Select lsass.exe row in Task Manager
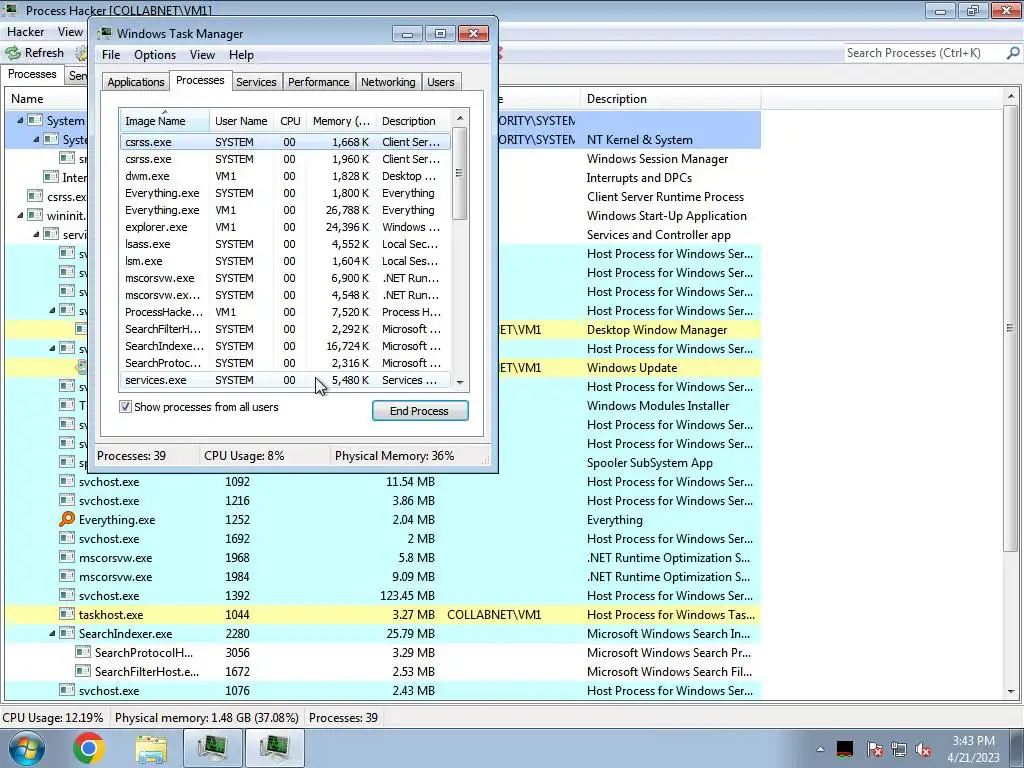Image resolution: width=1024 pixels, height=768 pixels. (285, 244)
